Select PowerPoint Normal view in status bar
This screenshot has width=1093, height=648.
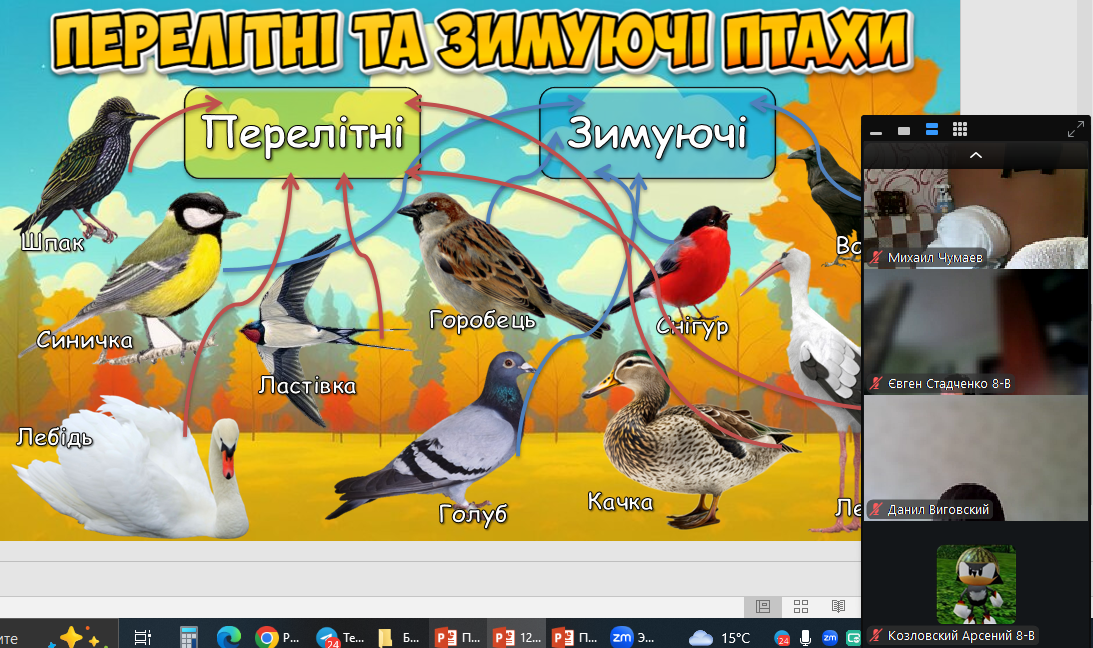click(763, 606)
